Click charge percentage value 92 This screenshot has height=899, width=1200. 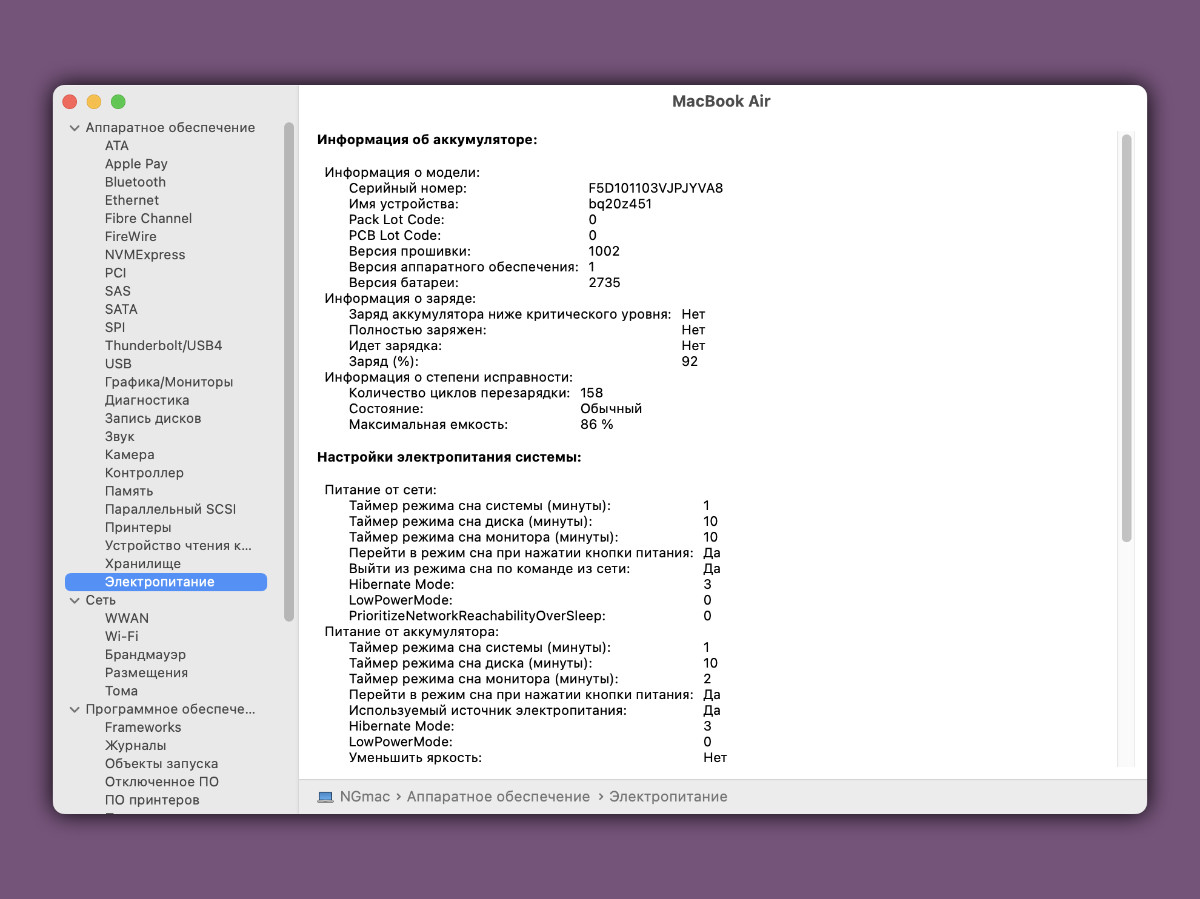click(690, 361)
